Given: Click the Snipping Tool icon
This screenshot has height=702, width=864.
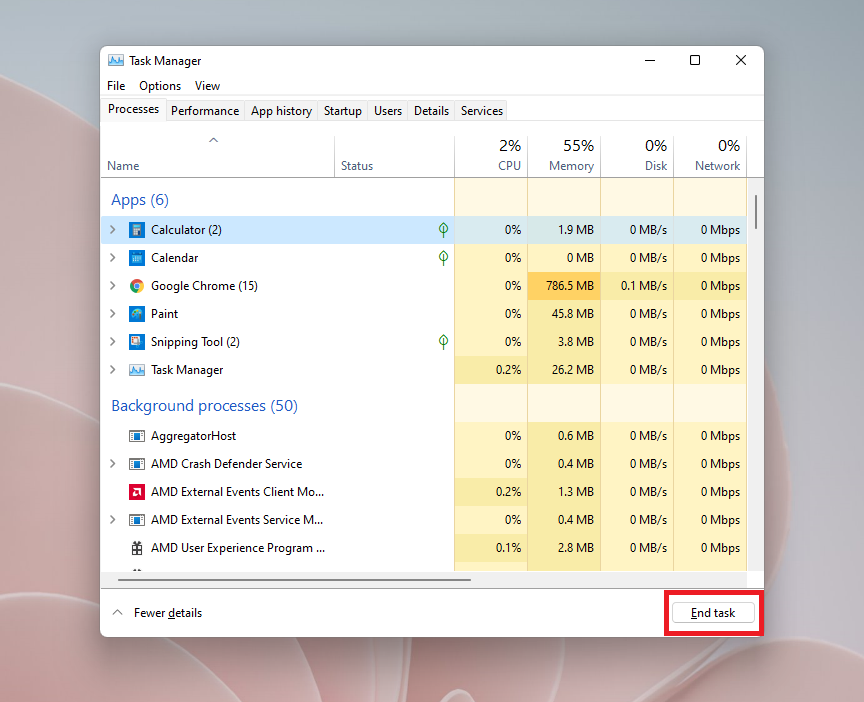Looking at the screenshot, I should click(x=137, y=342).
